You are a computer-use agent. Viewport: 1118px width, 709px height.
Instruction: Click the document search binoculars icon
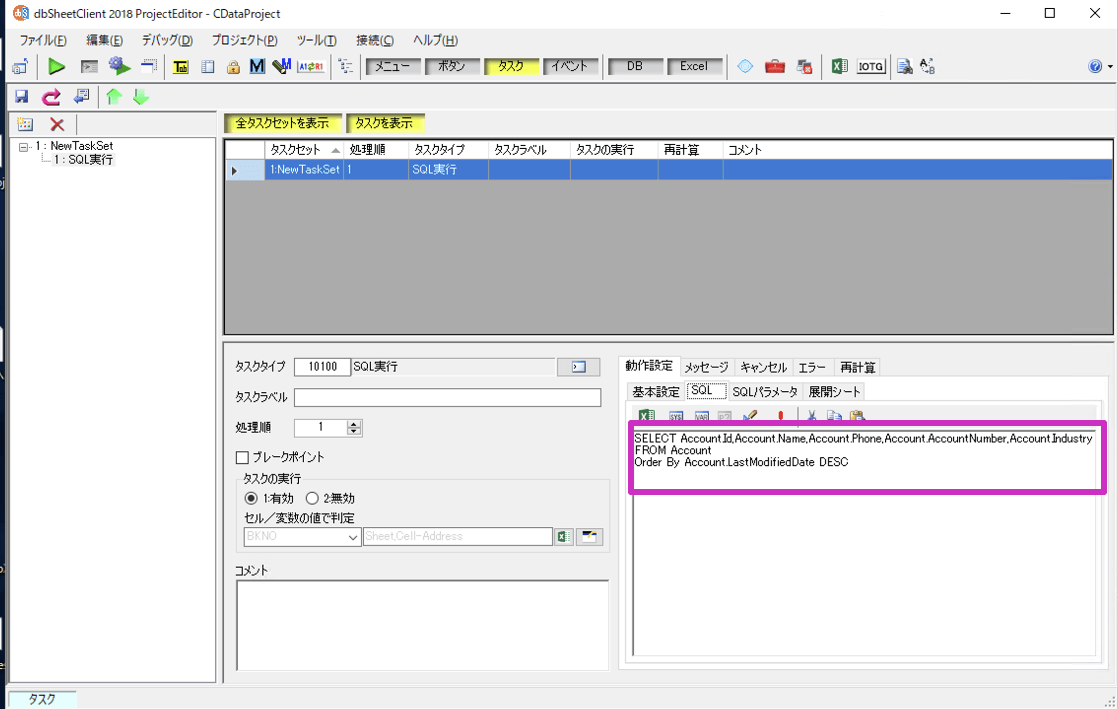point(905,66)
